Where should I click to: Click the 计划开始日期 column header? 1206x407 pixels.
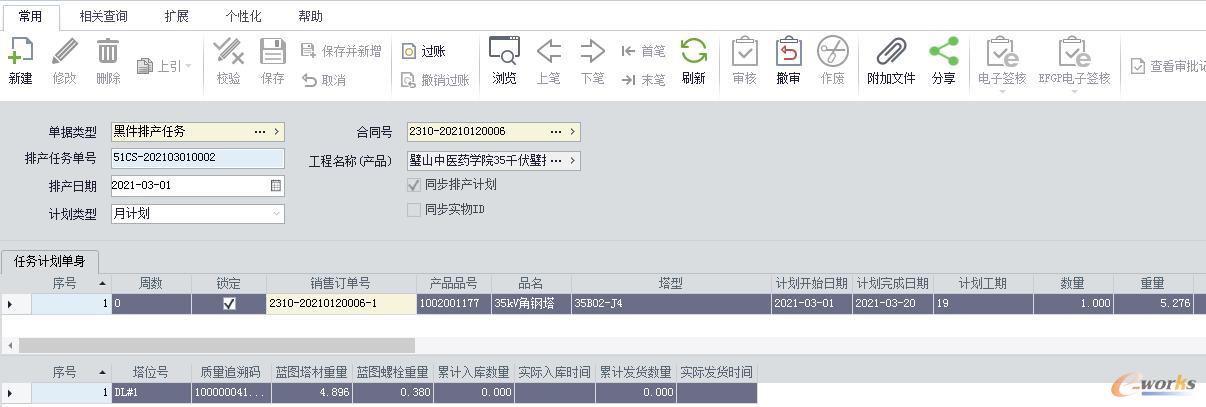tap(811, 284)
